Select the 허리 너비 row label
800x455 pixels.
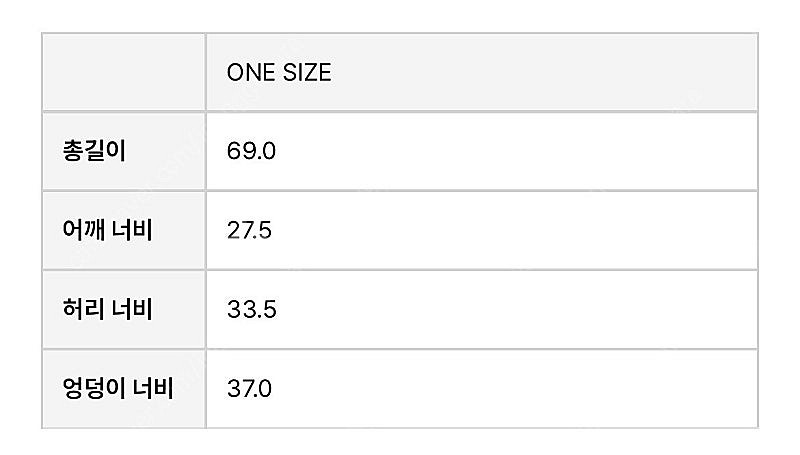(x=108, y=309)
